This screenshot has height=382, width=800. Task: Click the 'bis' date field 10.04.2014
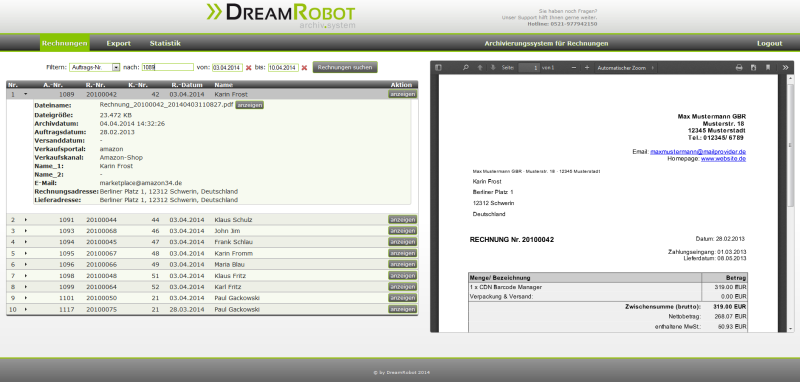tap(283, 67)
